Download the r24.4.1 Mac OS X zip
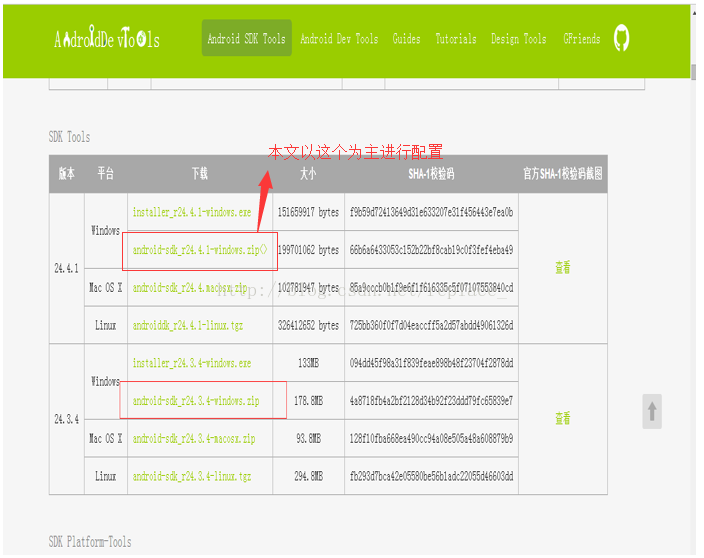704x558 pixels. point(190,288)
